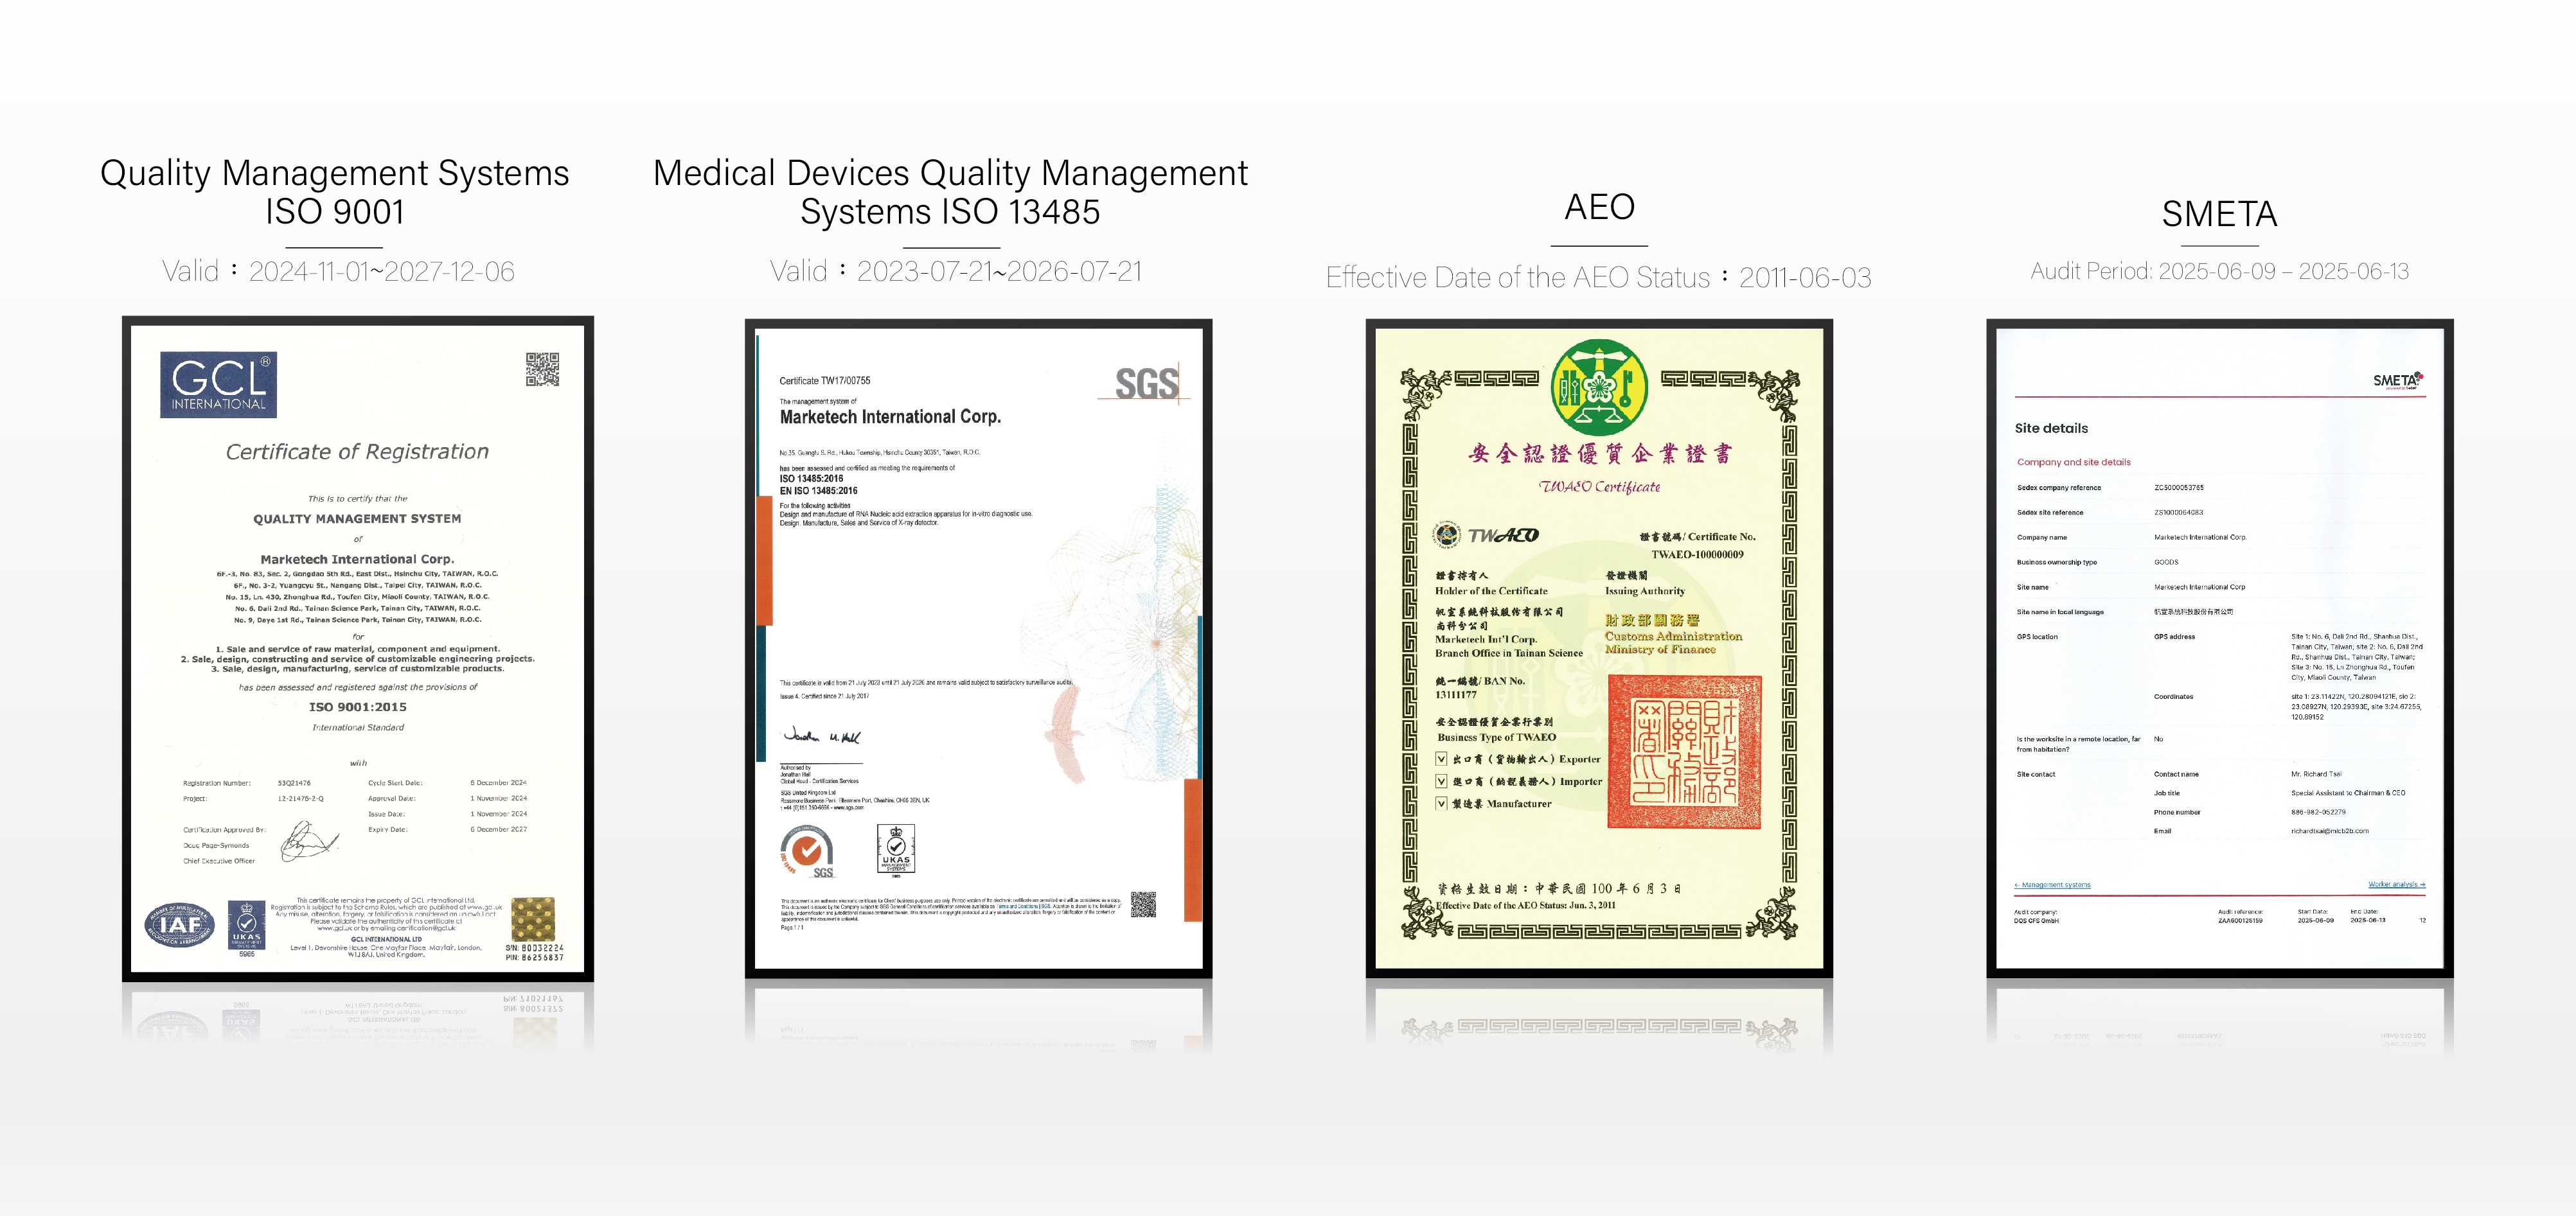The height and width of the screenshot is (1216, 2576).
Task: Click the Management systems link in SMETA document
Action: [x=2052, y=885]
